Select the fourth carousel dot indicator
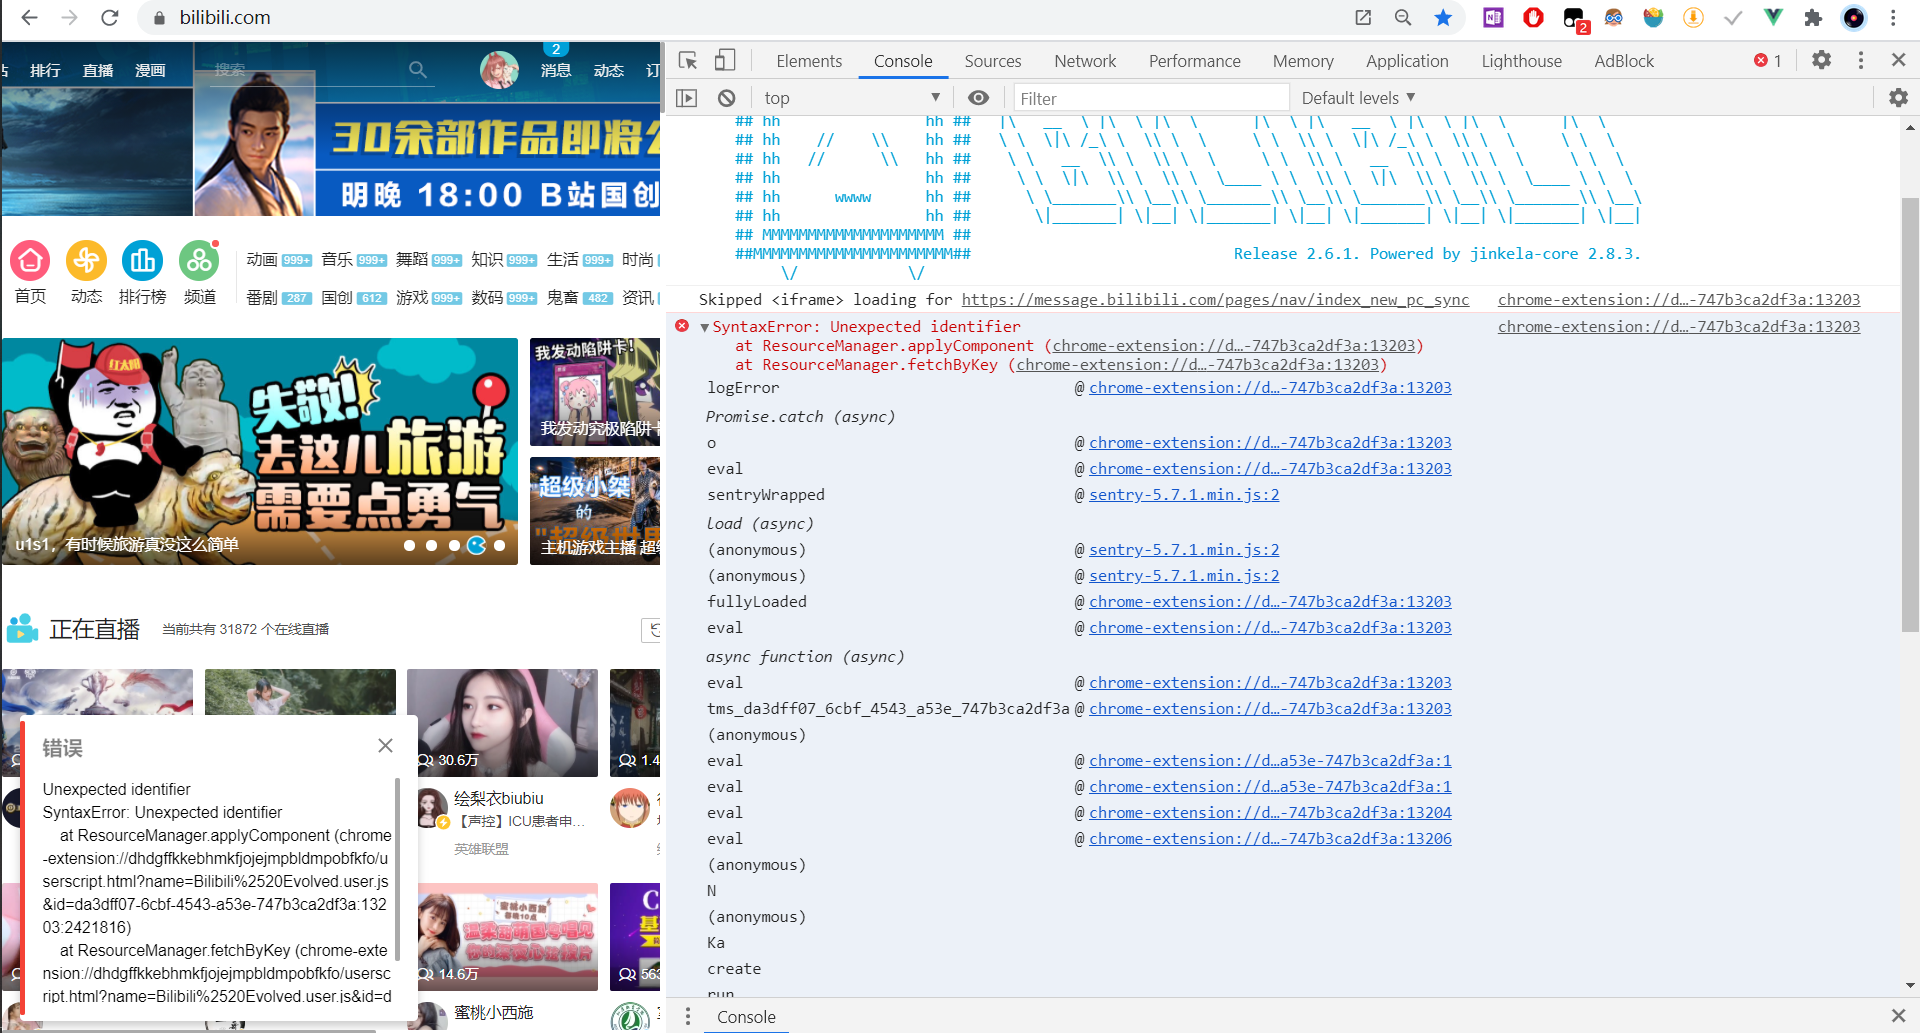The image size is (1920, 1033). pyautogui.click(x=478, y=546)
